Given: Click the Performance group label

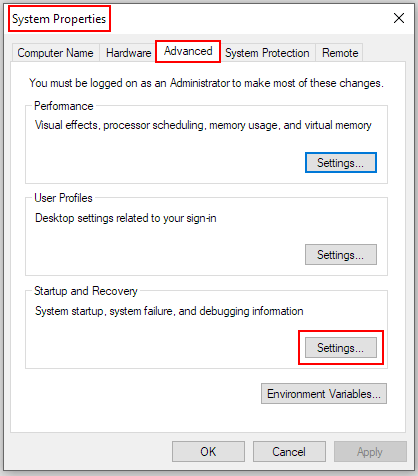Looking at the screenshot, I should [64, 106].
